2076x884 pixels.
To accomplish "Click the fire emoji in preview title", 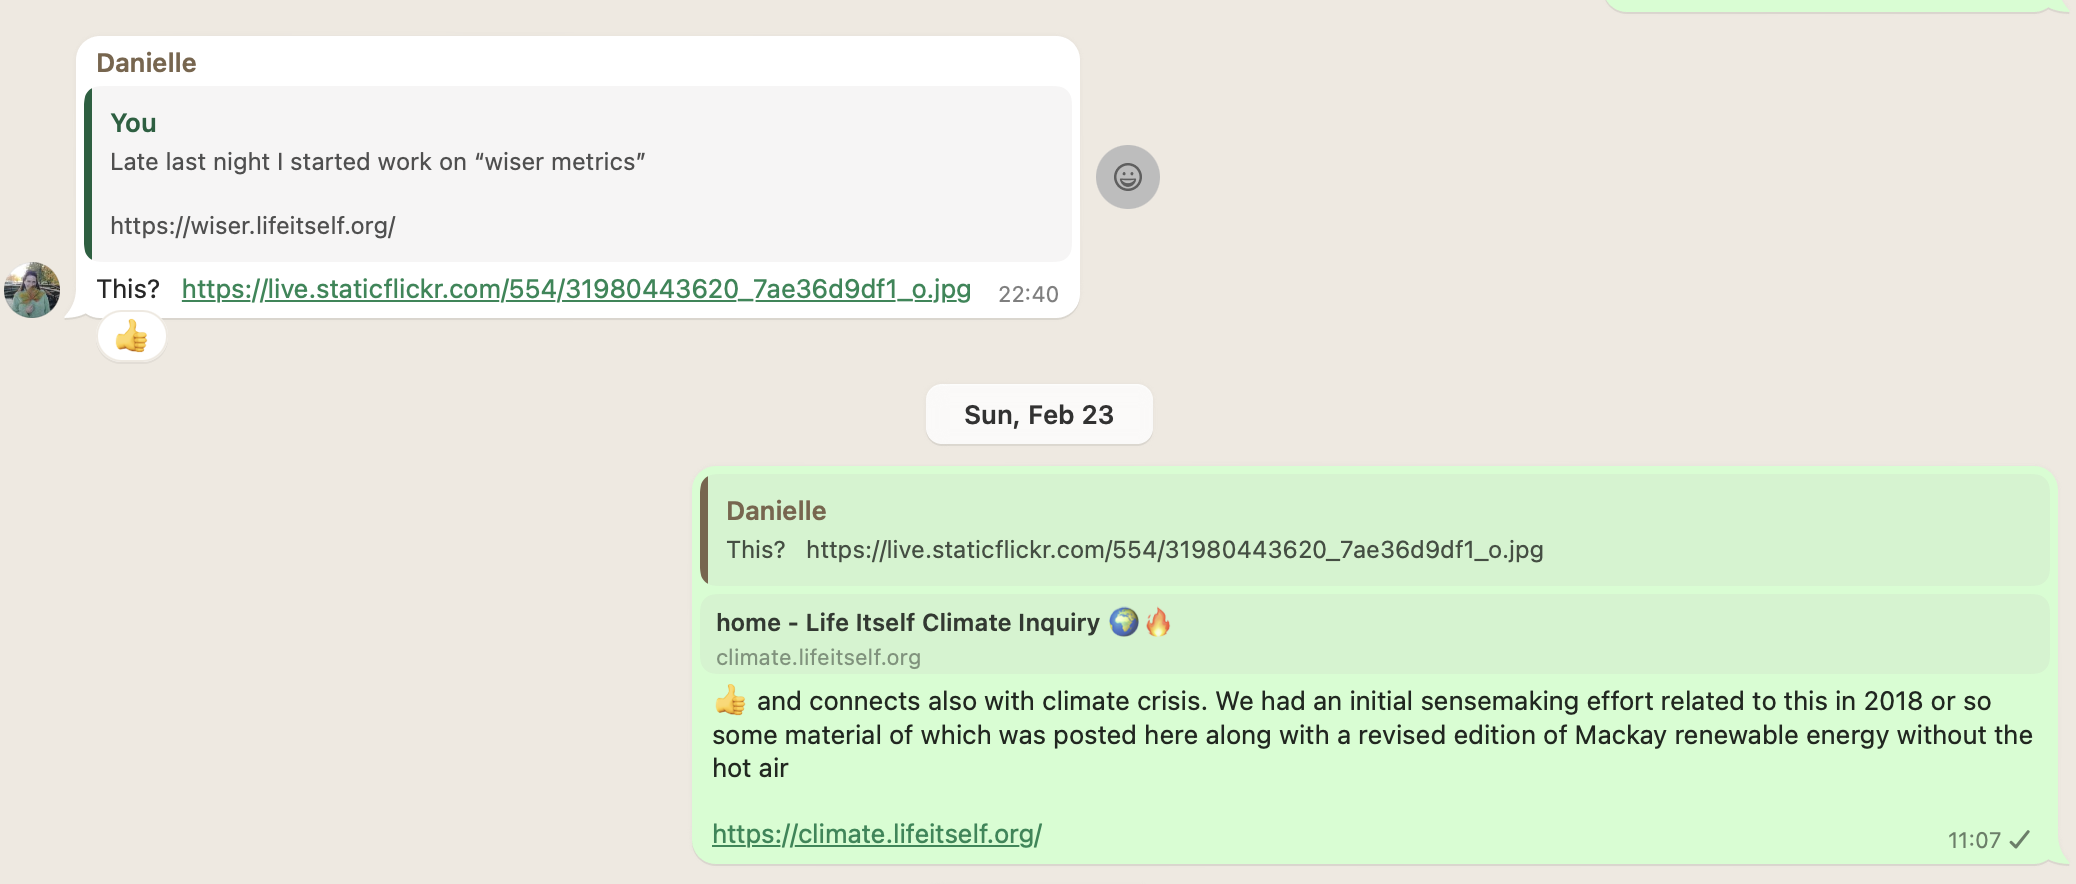I will (1158, 622).
